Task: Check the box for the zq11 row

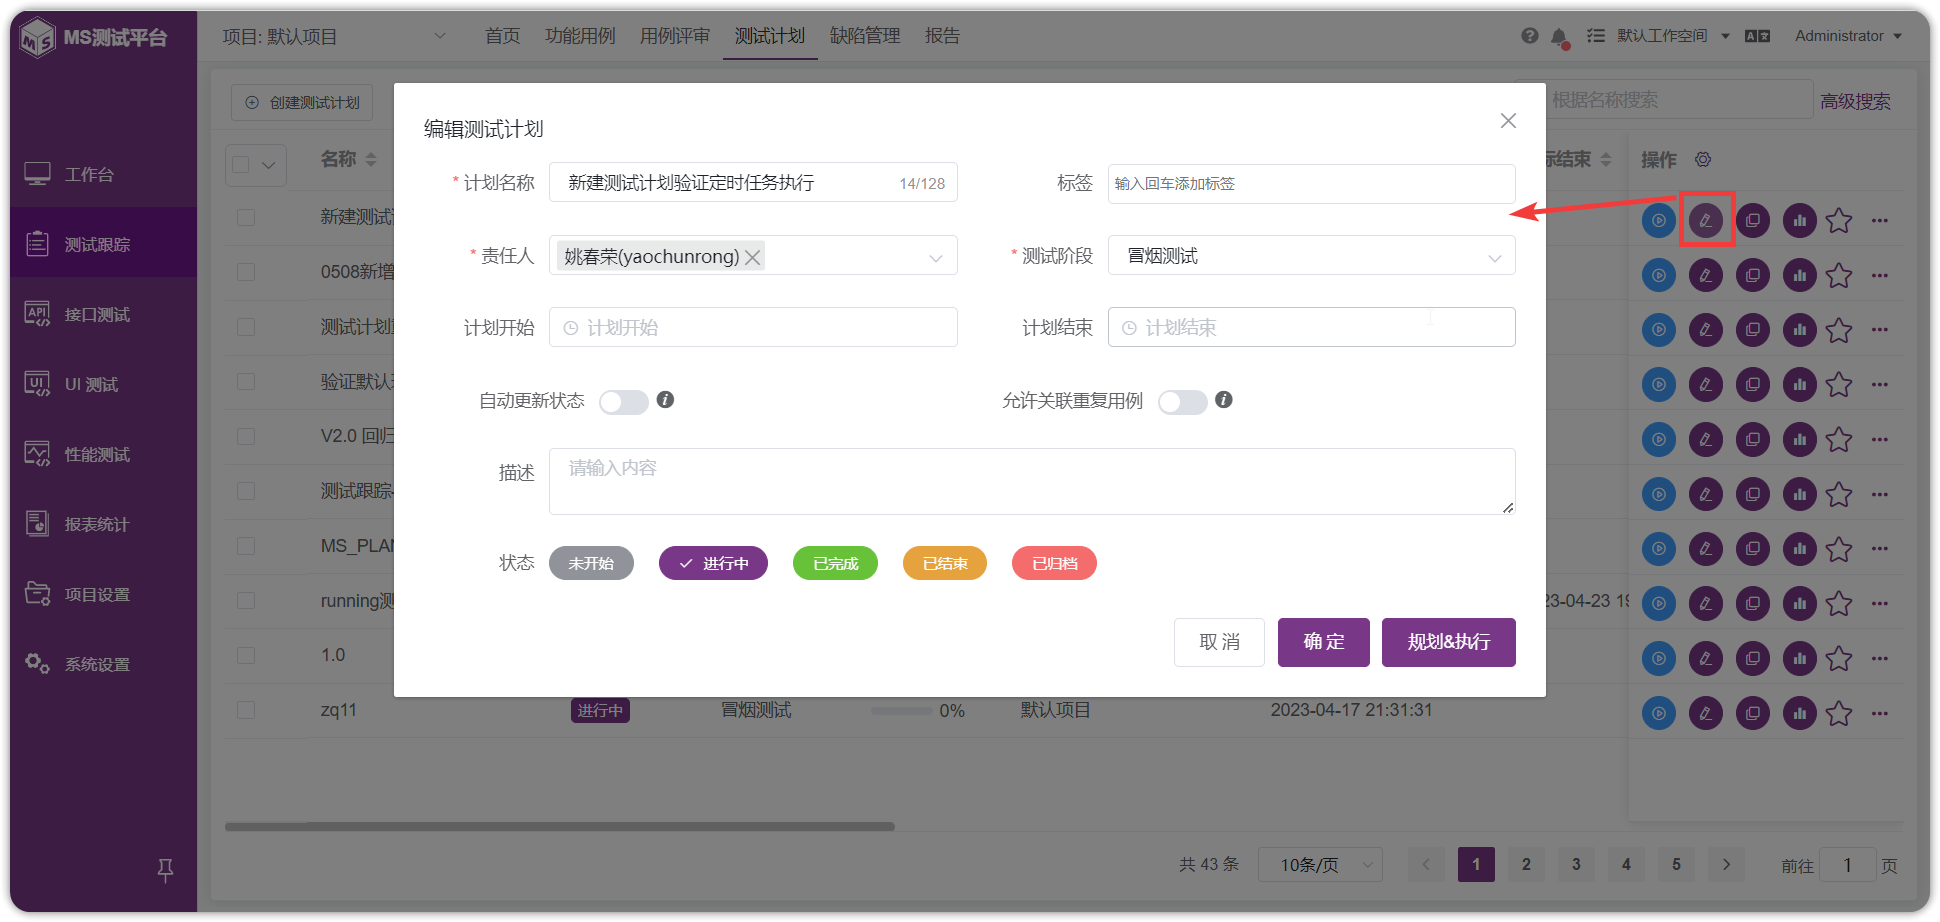Action: pos(246,710)
